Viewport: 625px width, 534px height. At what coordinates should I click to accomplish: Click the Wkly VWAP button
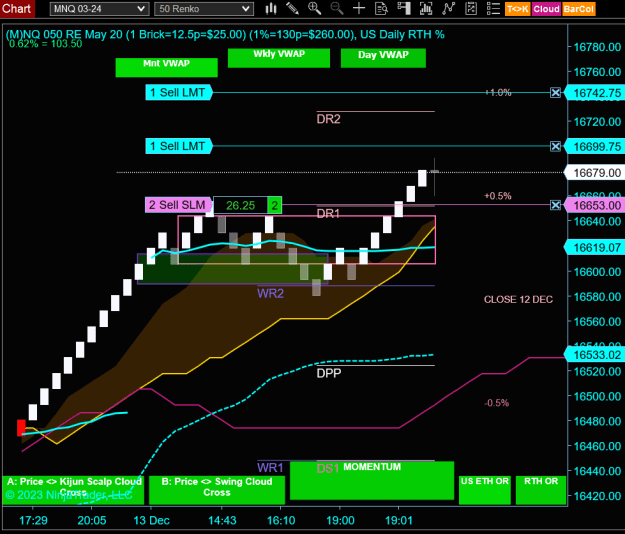[279, 58]
